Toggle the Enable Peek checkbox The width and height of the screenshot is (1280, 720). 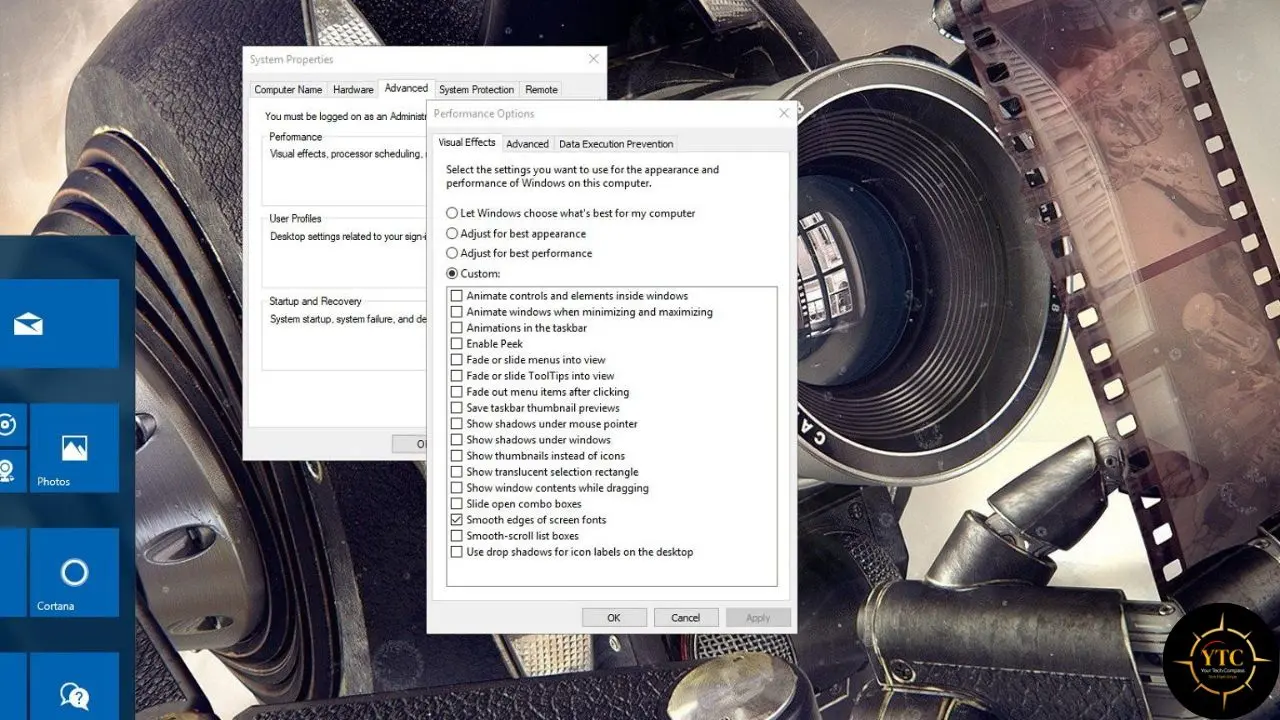(457, 344)
